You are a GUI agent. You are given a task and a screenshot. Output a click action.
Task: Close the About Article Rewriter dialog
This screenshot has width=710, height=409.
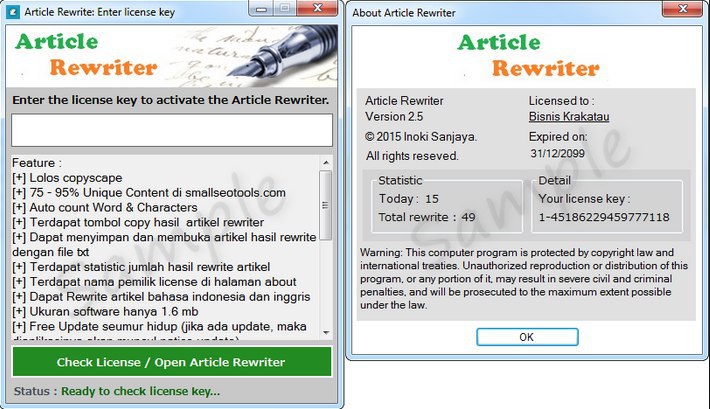pyautogui.click(x=683, y=9)
